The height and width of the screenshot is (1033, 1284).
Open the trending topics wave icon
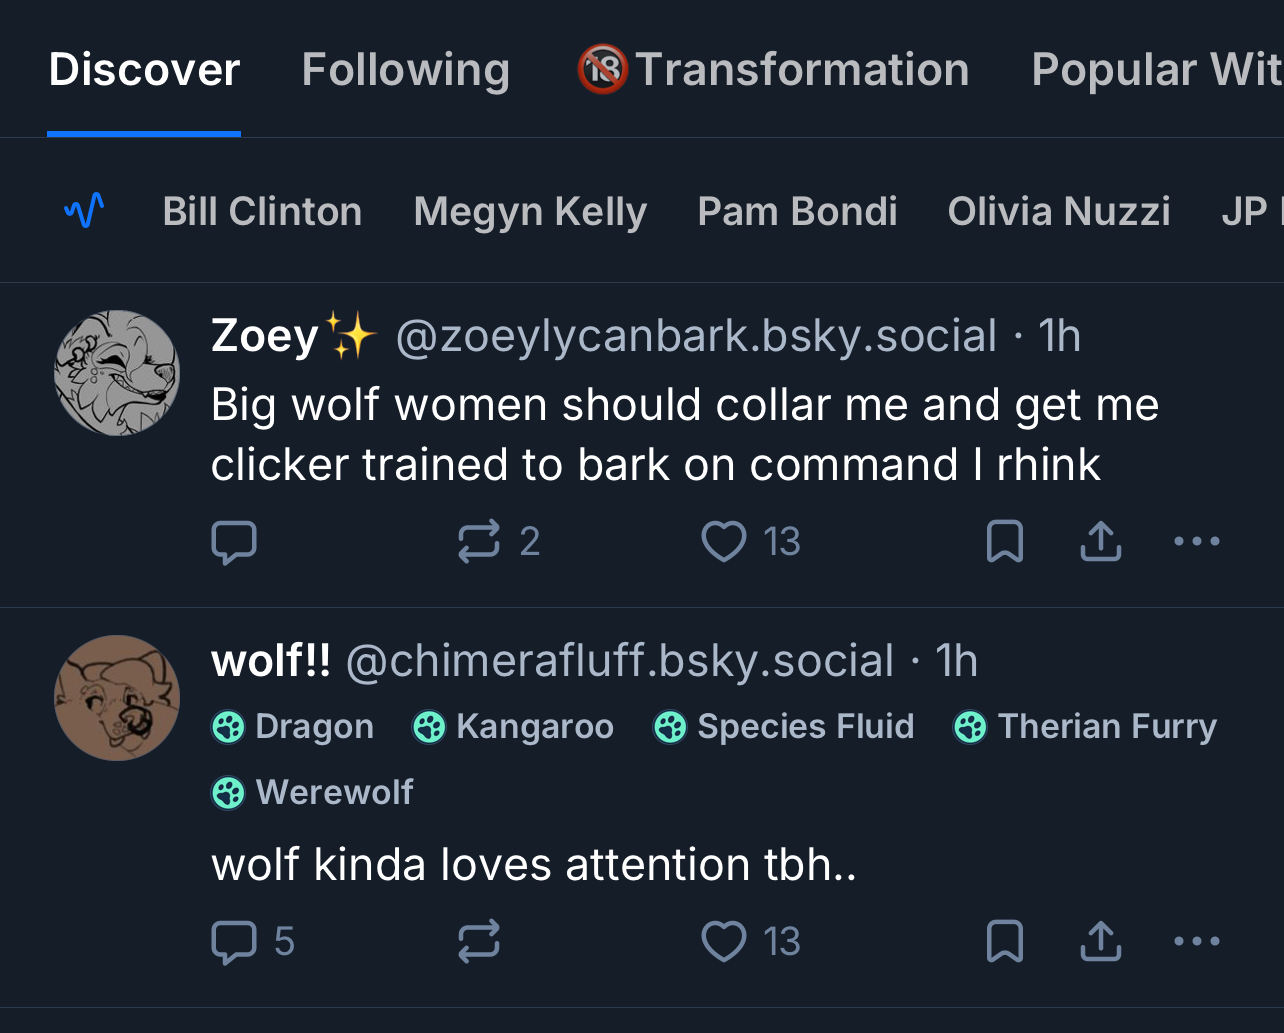click(84, 211)
